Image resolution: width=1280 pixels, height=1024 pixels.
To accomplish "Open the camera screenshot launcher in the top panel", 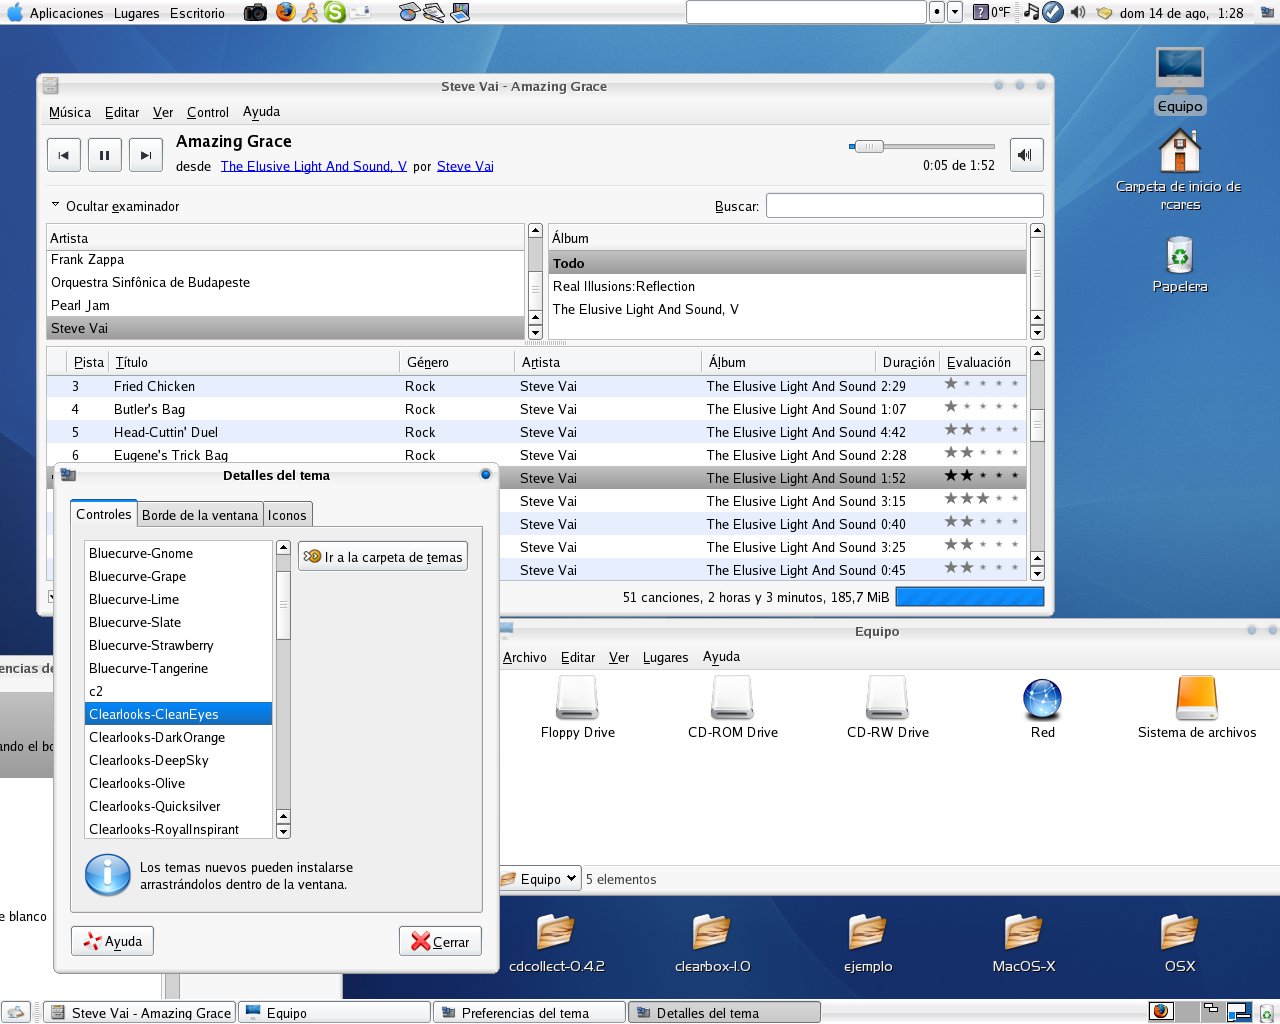I will 256,12.
